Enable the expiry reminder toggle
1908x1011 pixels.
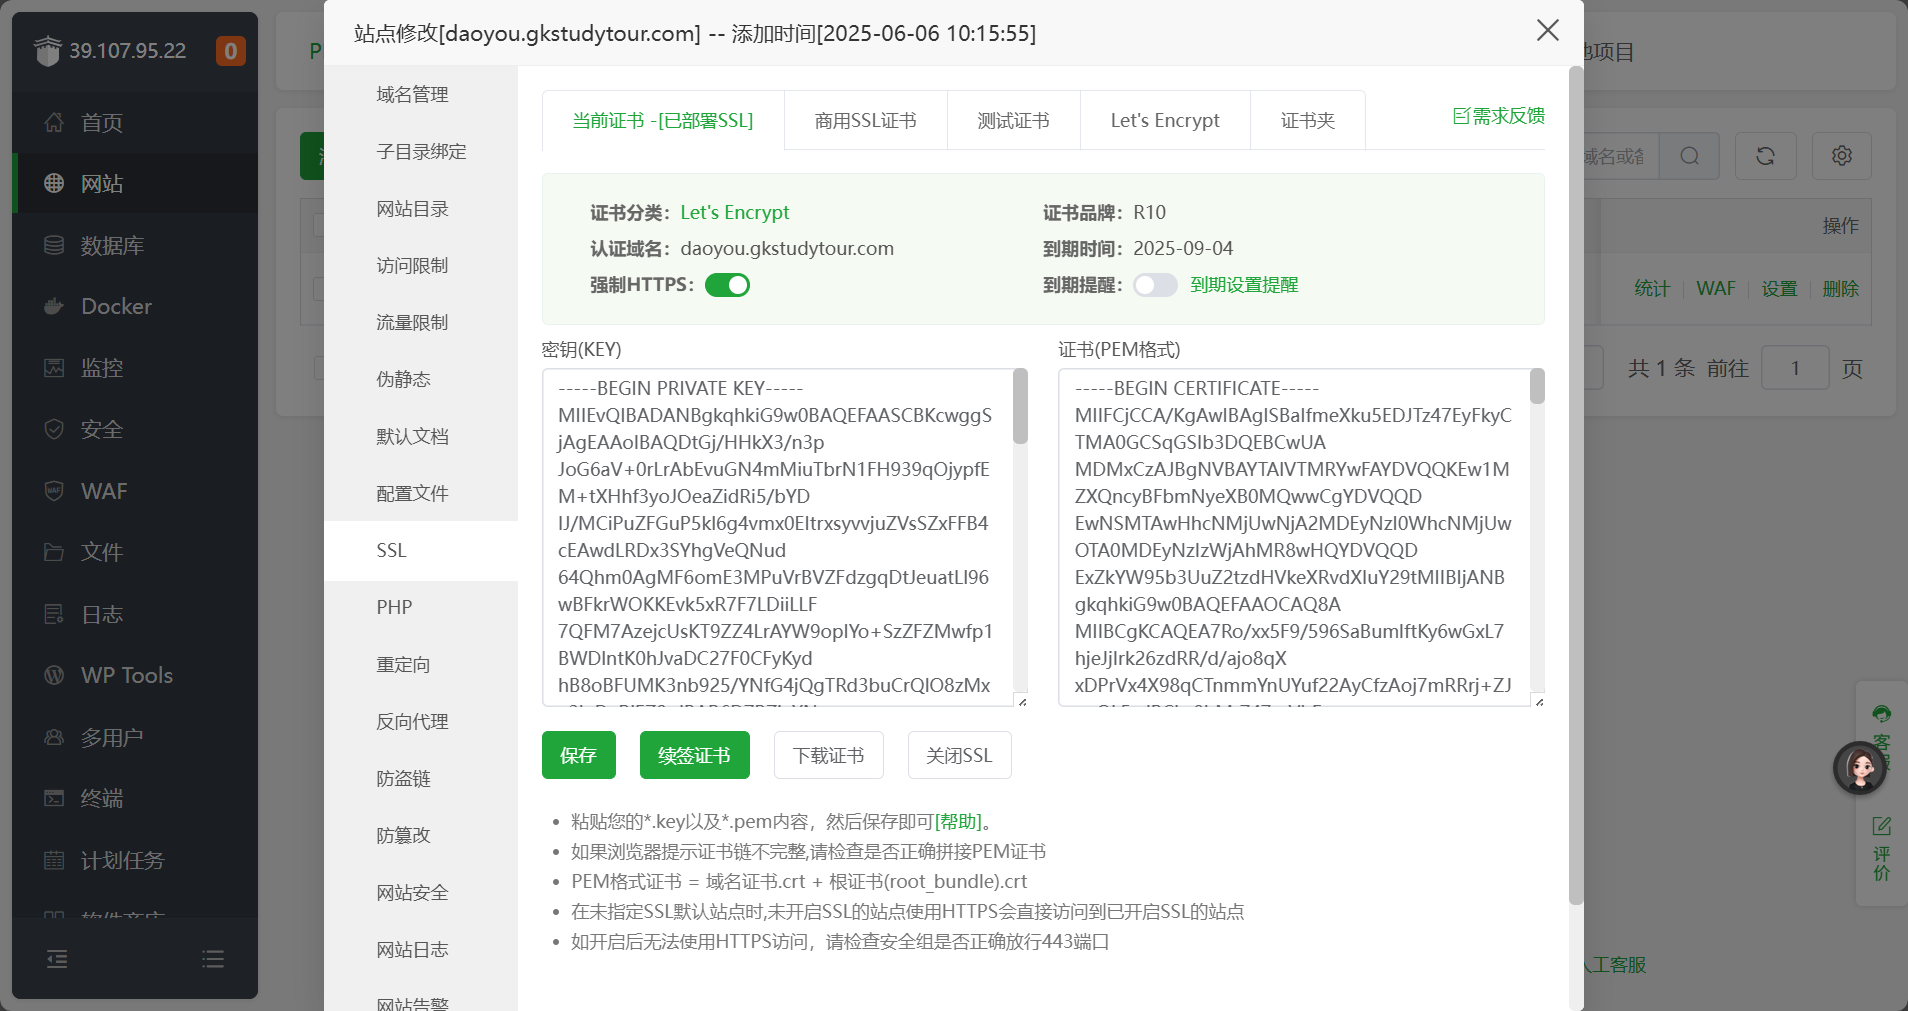[1154, 285]
